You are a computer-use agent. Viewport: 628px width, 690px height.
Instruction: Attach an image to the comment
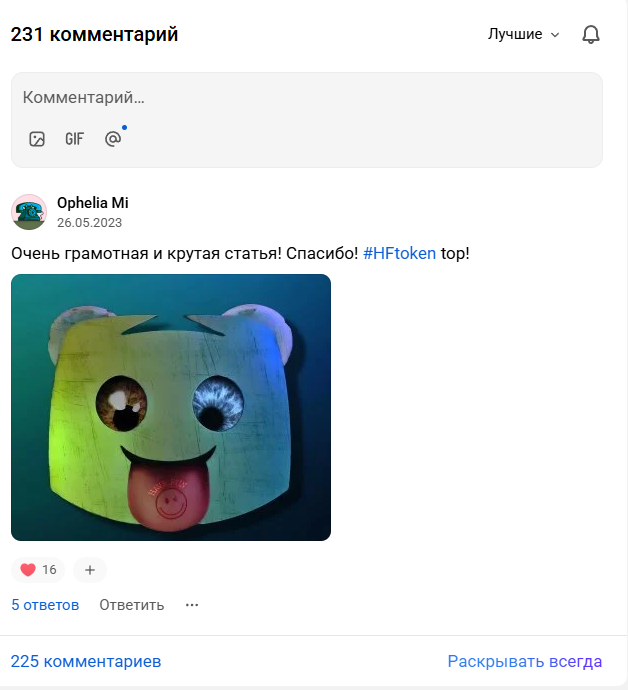[x=37, y=139]
